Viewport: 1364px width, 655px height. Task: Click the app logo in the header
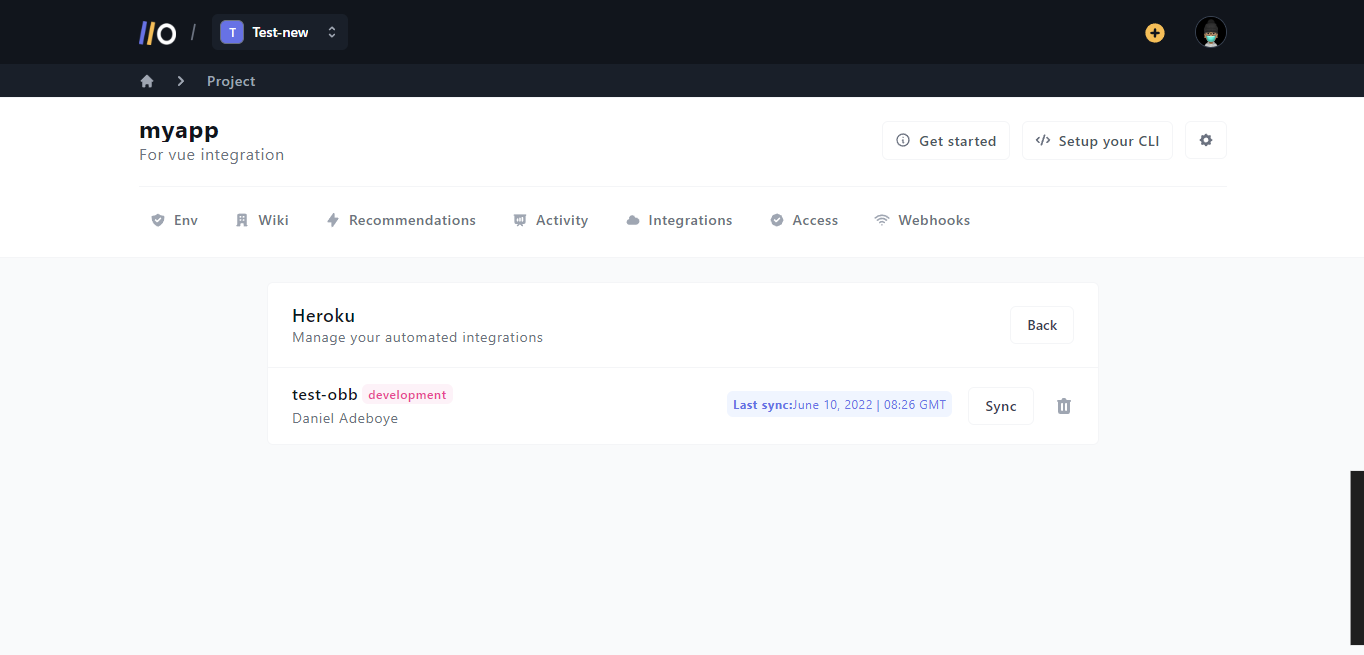[x=158, y=33]
